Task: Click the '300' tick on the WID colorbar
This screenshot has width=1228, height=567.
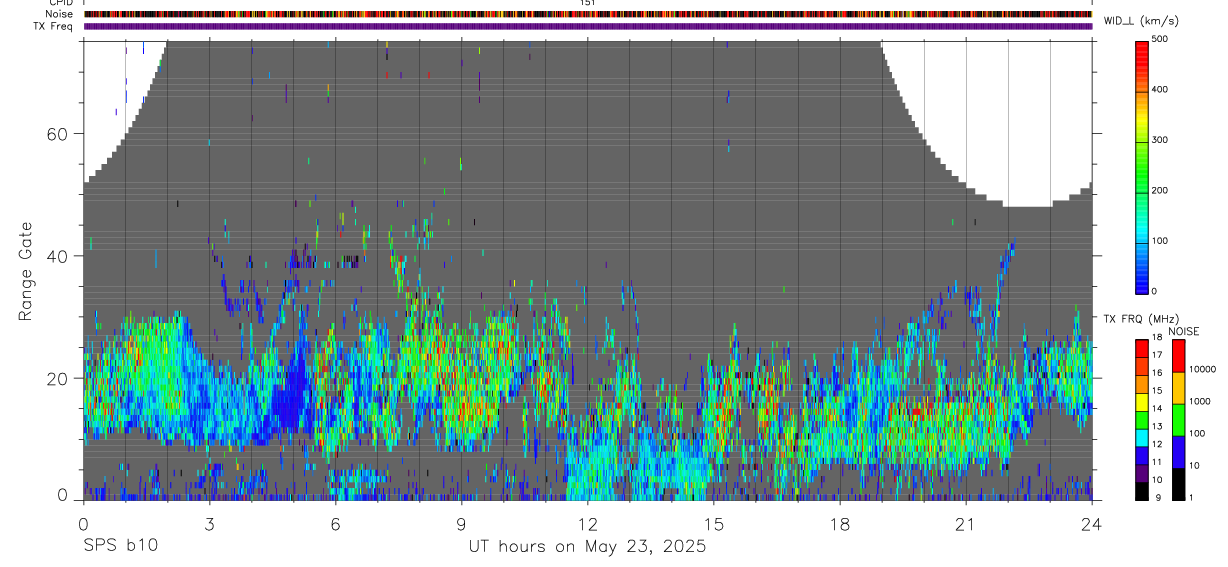Action: pyautogui.click(x=1161, y=140)
